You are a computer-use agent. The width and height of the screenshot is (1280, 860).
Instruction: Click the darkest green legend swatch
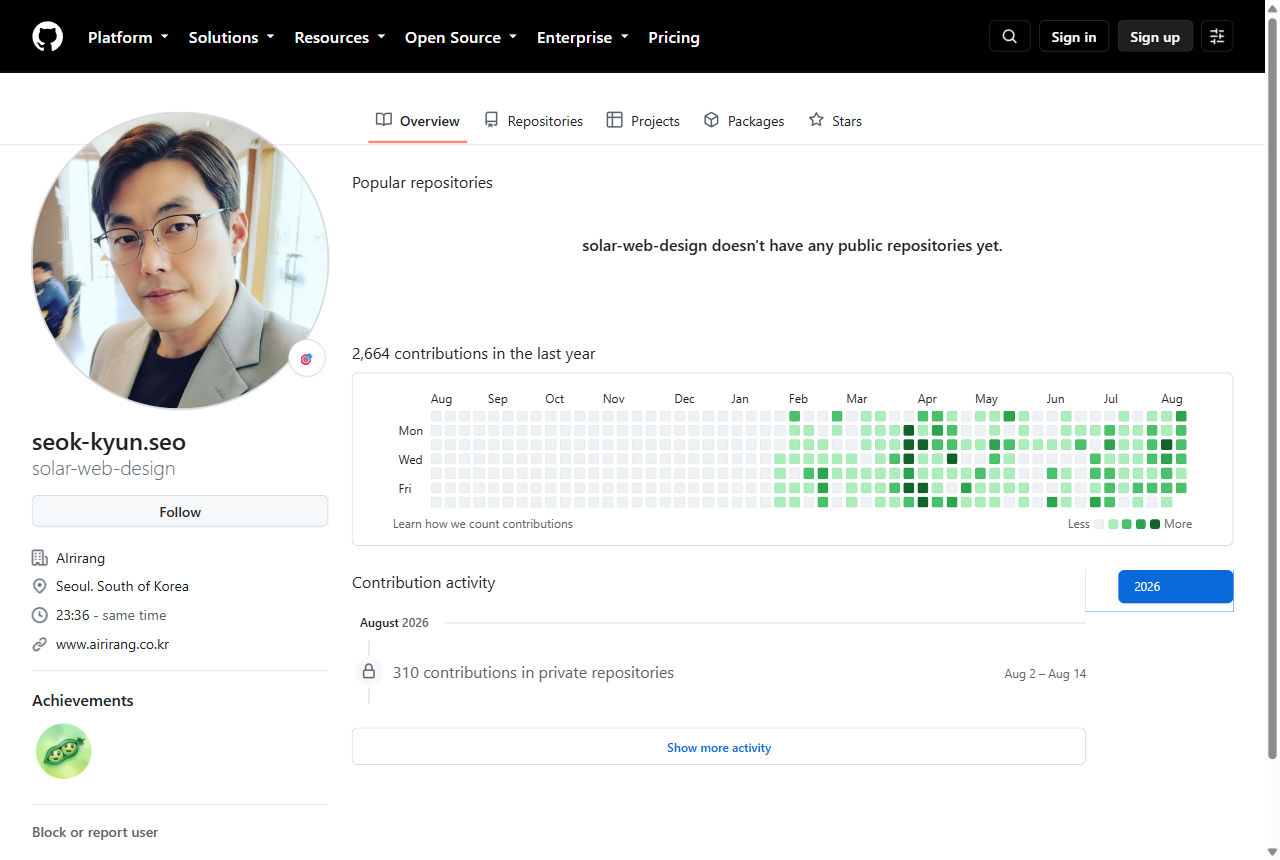(1155, 524)
